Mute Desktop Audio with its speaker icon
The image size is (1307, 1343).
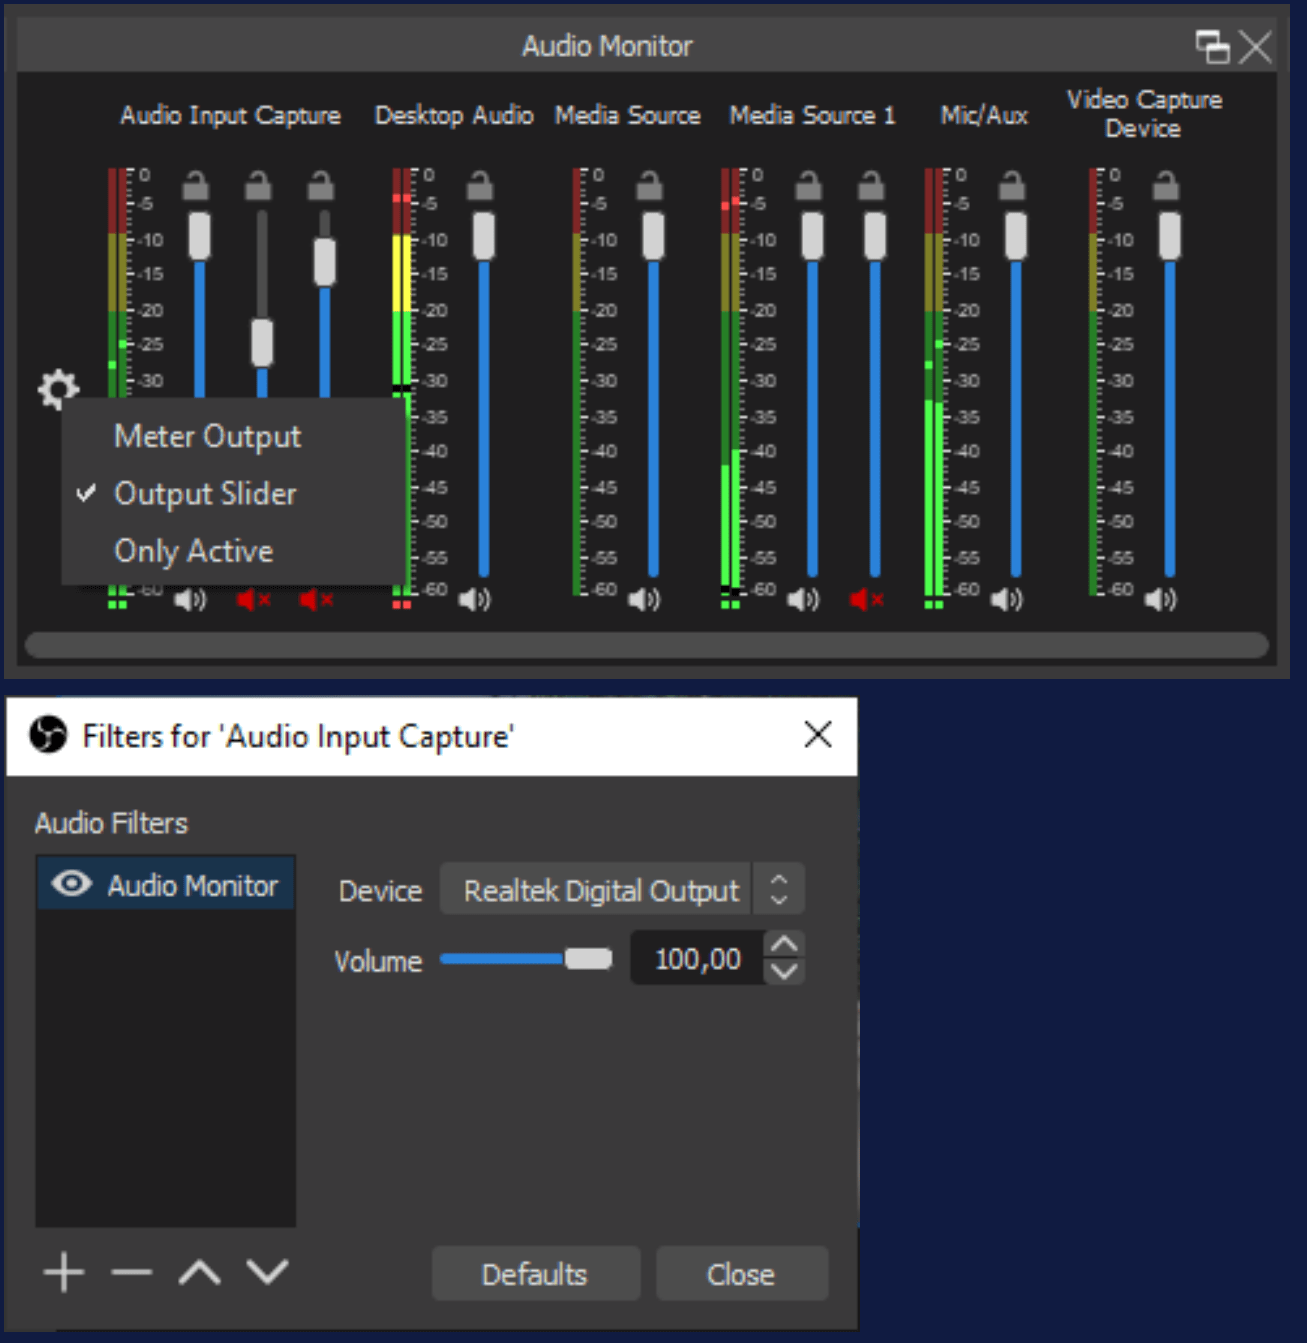coord(474,599)
